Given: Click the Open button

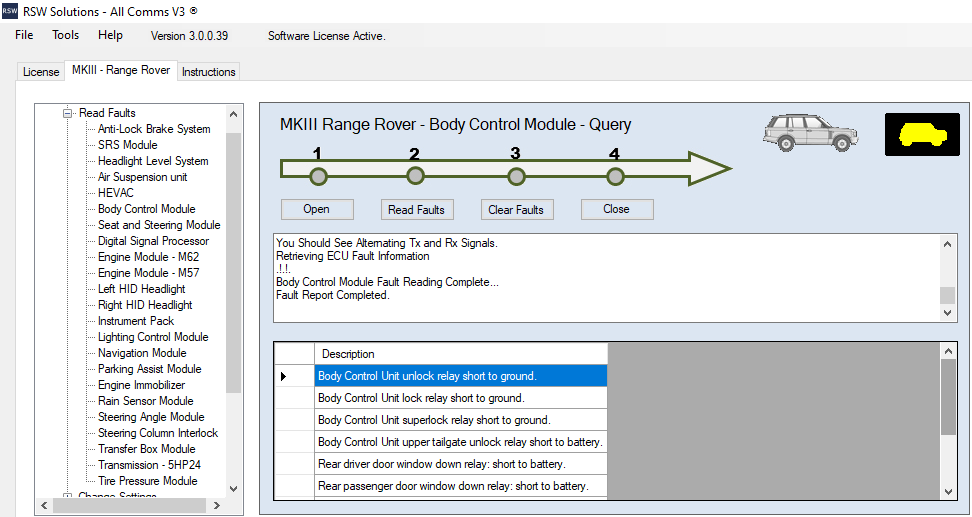Looking at the screenshot, I should pyautogui.click(x=317, y=210).
